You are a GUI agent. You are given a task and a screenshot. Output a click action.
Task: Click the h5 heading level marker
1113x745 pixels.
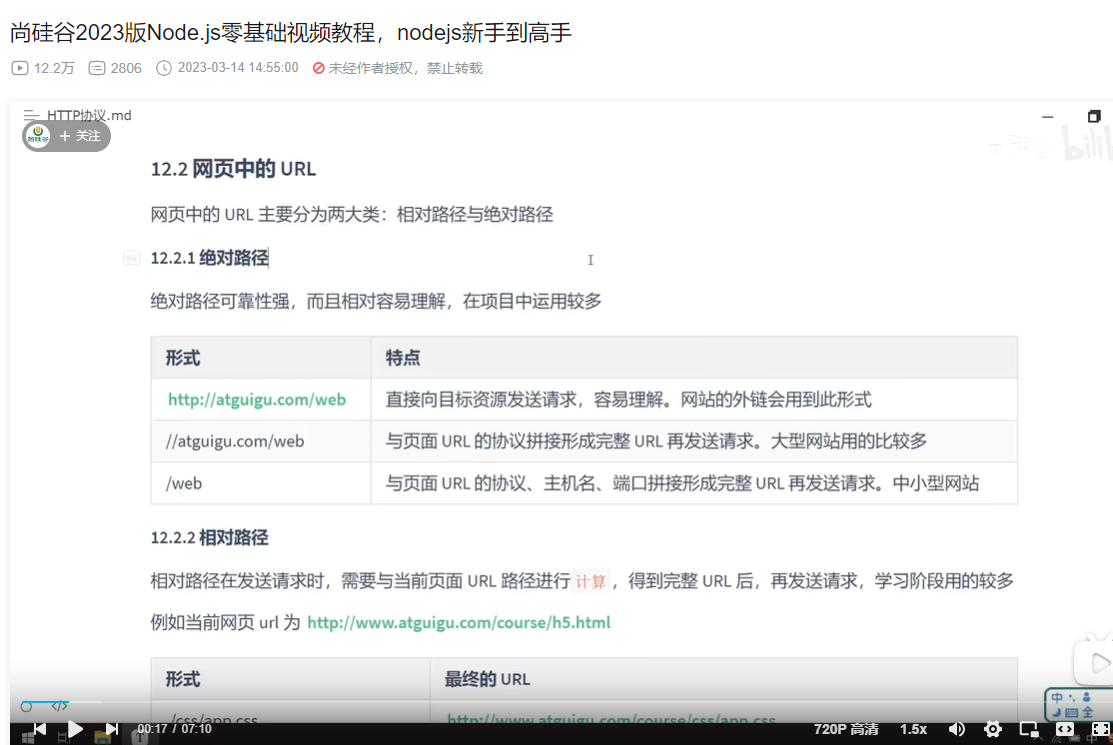click(x=131, y=258)
